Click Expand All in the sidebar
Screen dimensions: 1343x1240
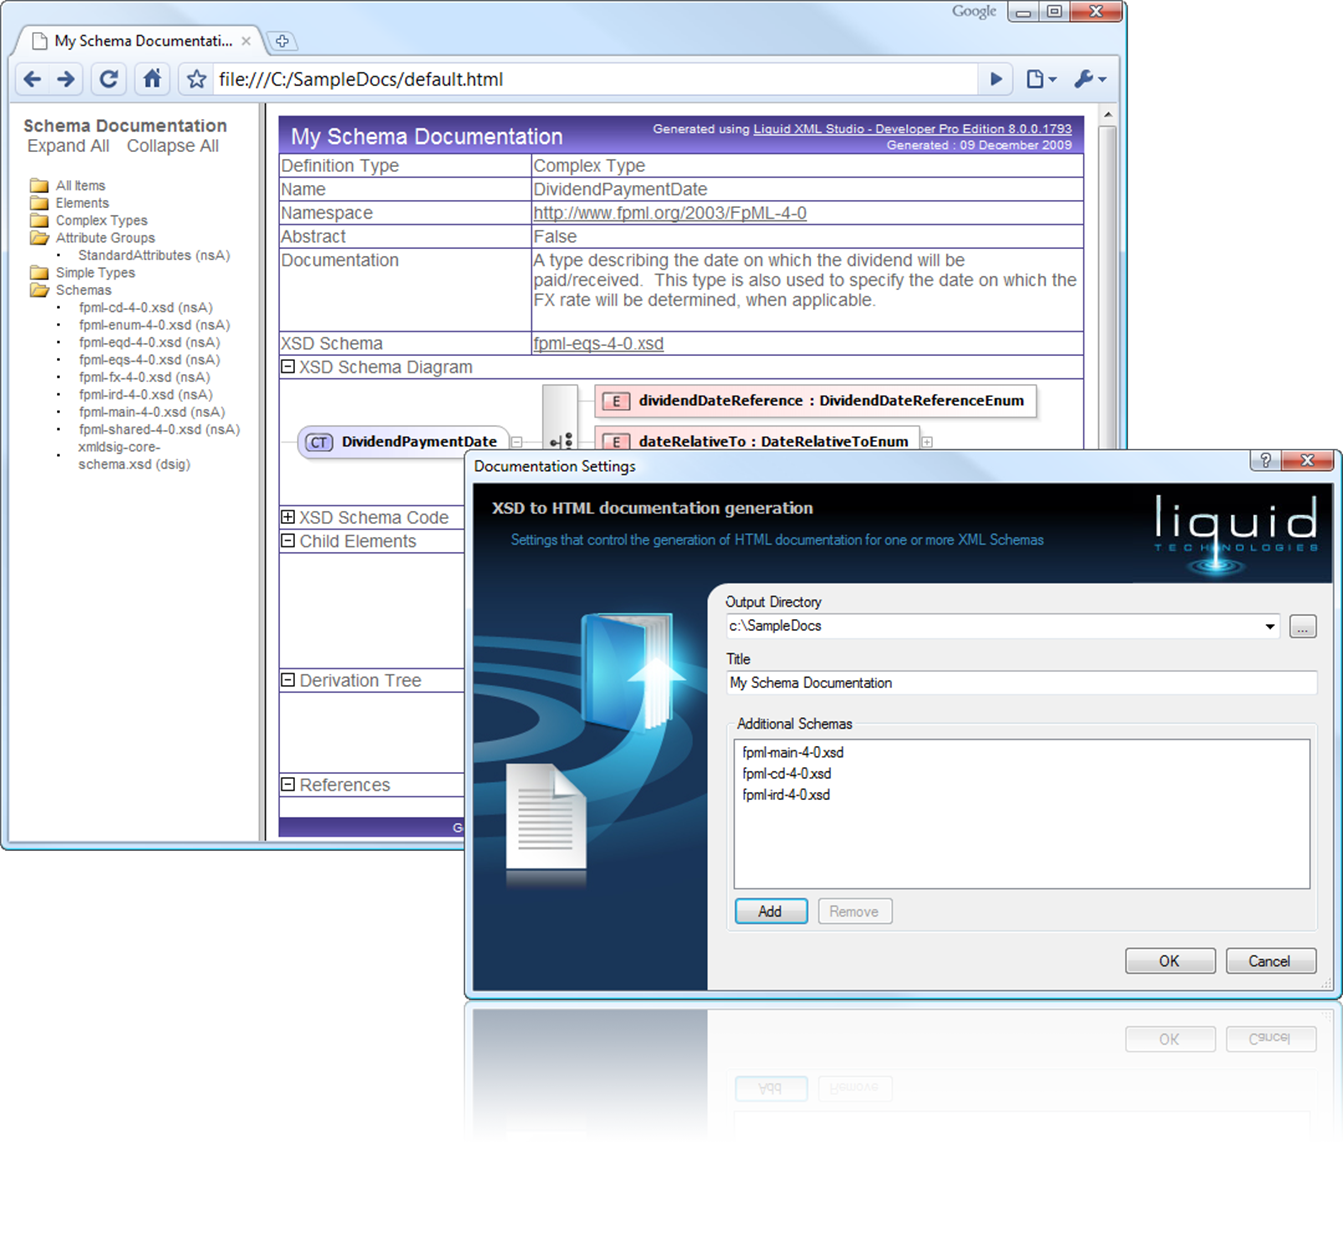pyautogui.click(x=68, y=146)
